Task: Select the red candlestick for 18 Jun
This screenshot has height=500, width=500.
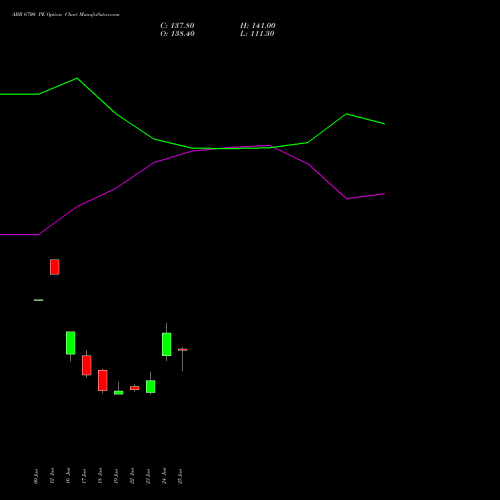Action: point(103,380)
